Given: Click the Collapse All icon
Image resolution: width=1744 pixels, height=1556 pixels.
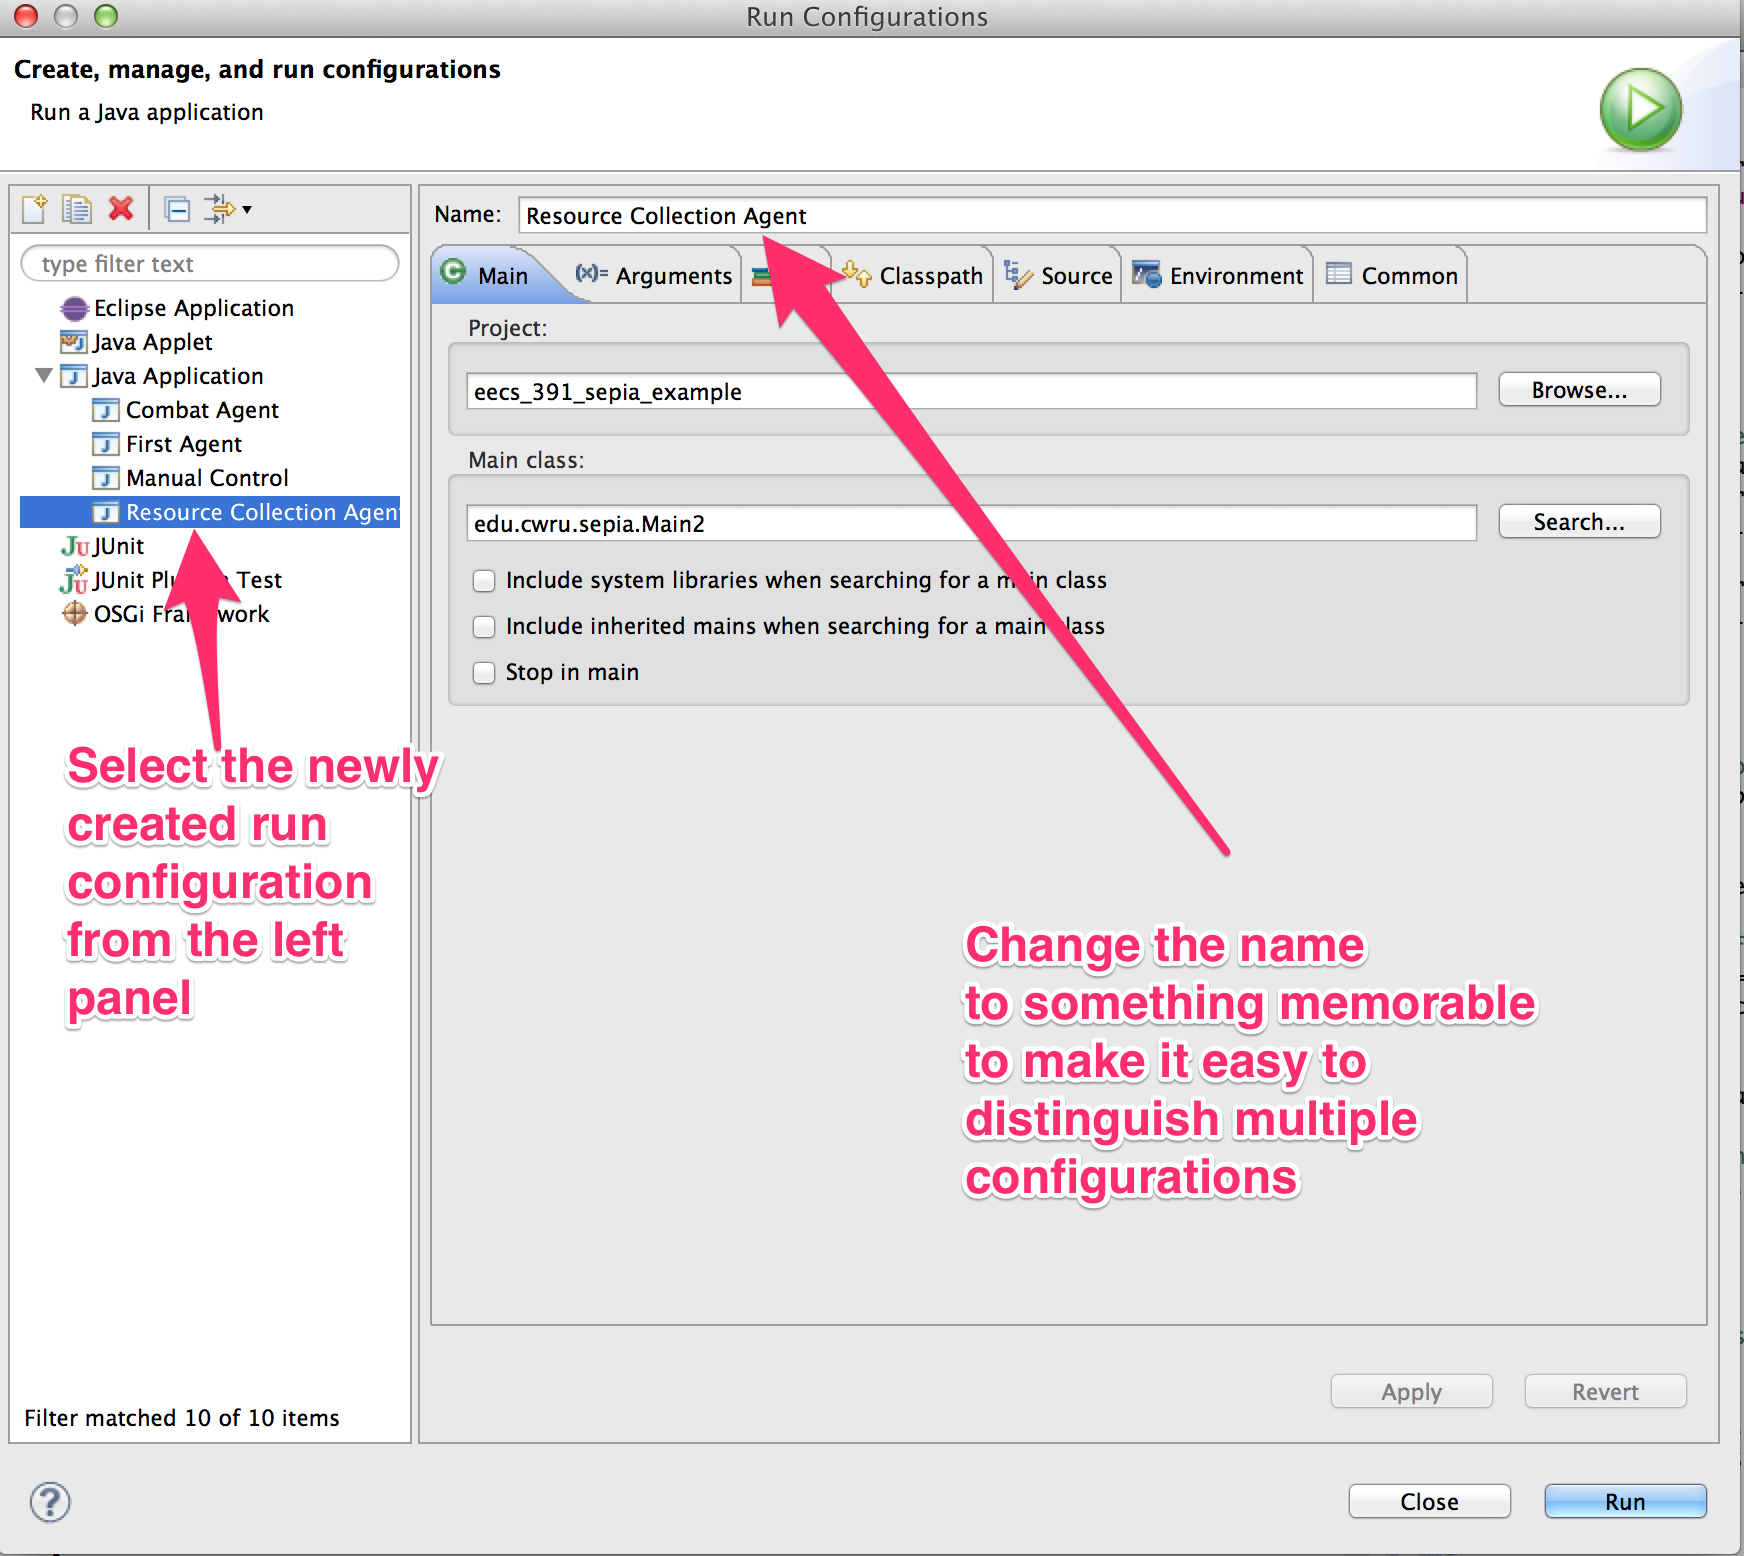Looking at the screenshot, I should (x=178, y=209).
